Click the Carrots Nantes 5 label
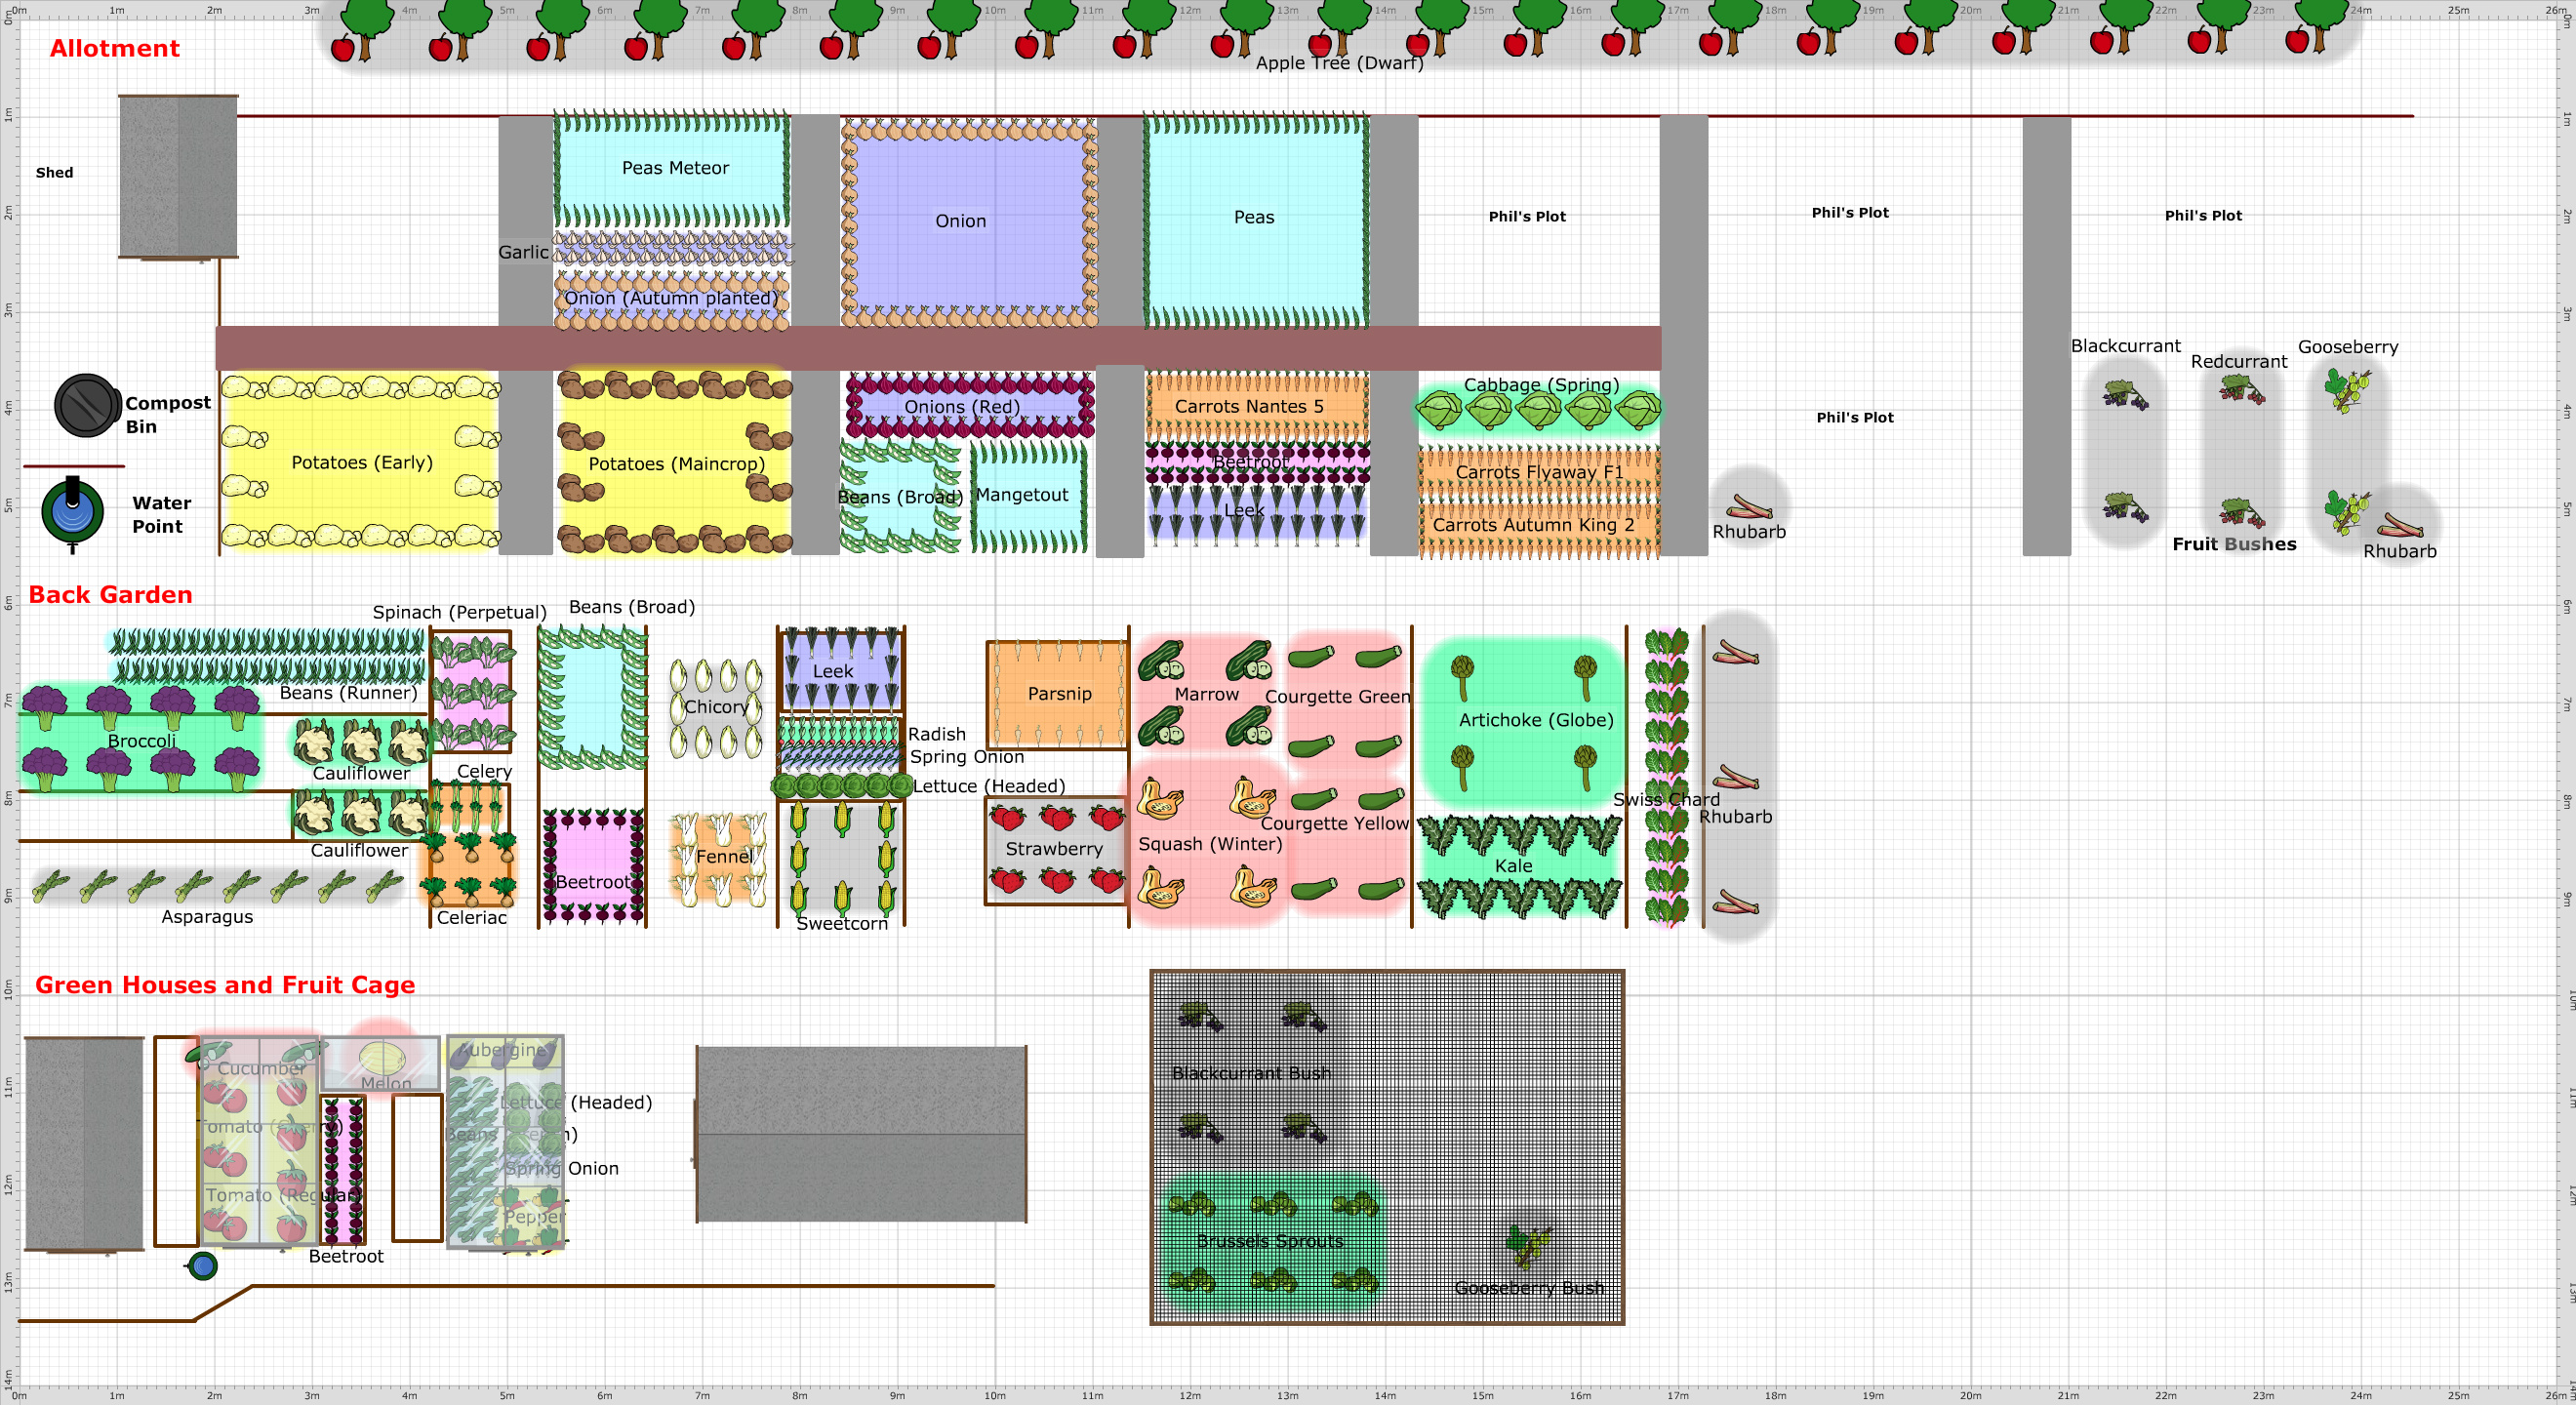2576x1405 pixels. click(1249, 406)
